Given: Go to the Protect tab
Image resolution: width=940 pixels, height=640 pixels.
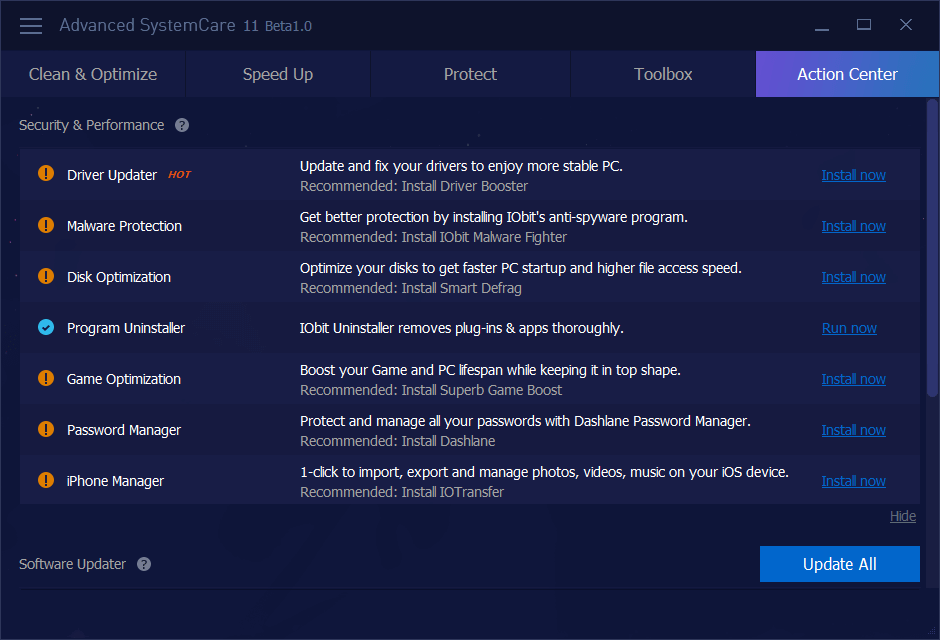Looking at the screenshot, I should (471, 74).
